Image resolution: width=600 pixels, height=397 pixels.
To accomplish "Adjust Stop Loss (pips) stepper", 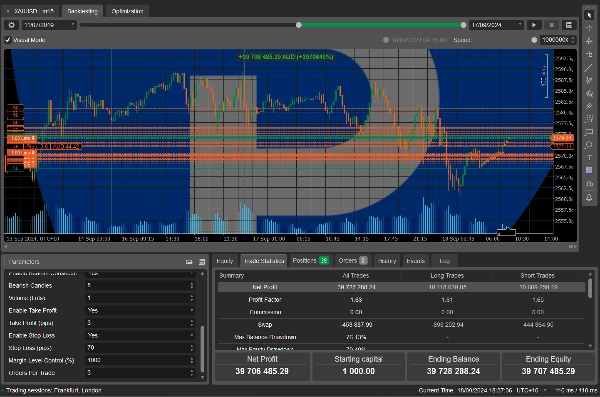I will 192,348.
